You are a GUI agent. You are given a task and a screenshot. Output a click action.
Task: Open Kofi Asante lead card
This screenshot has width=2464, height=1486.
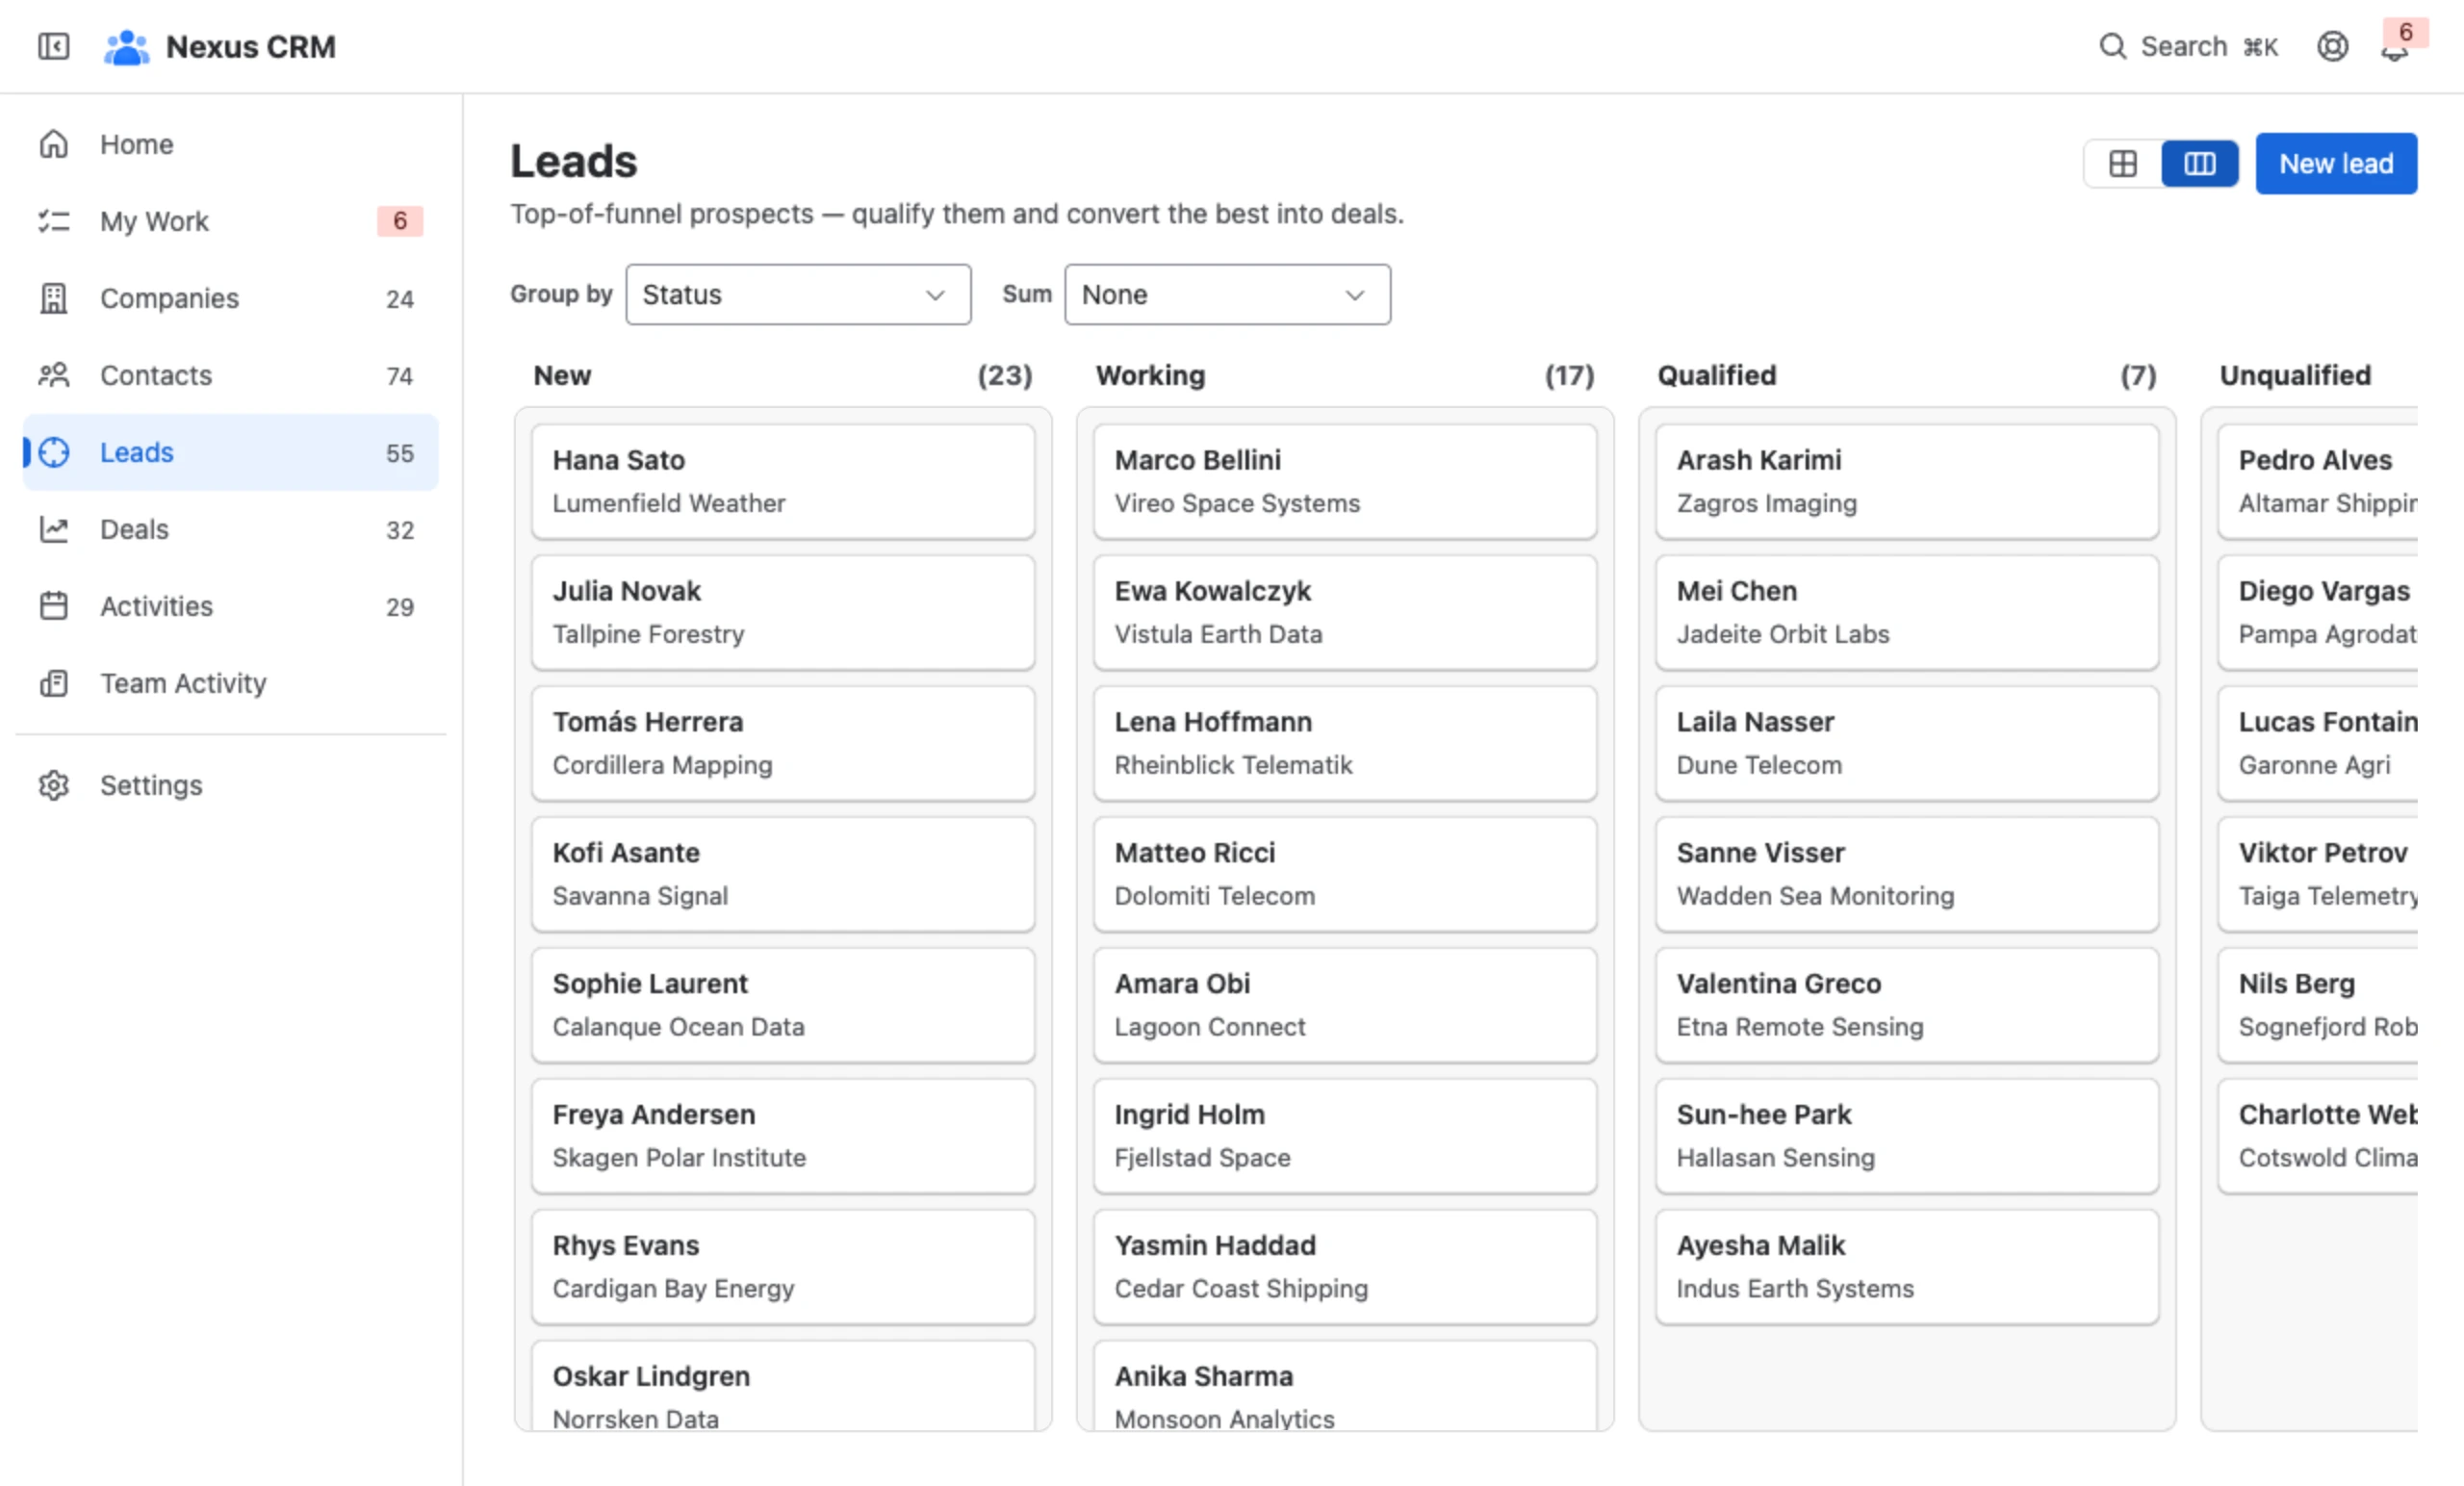783,874
